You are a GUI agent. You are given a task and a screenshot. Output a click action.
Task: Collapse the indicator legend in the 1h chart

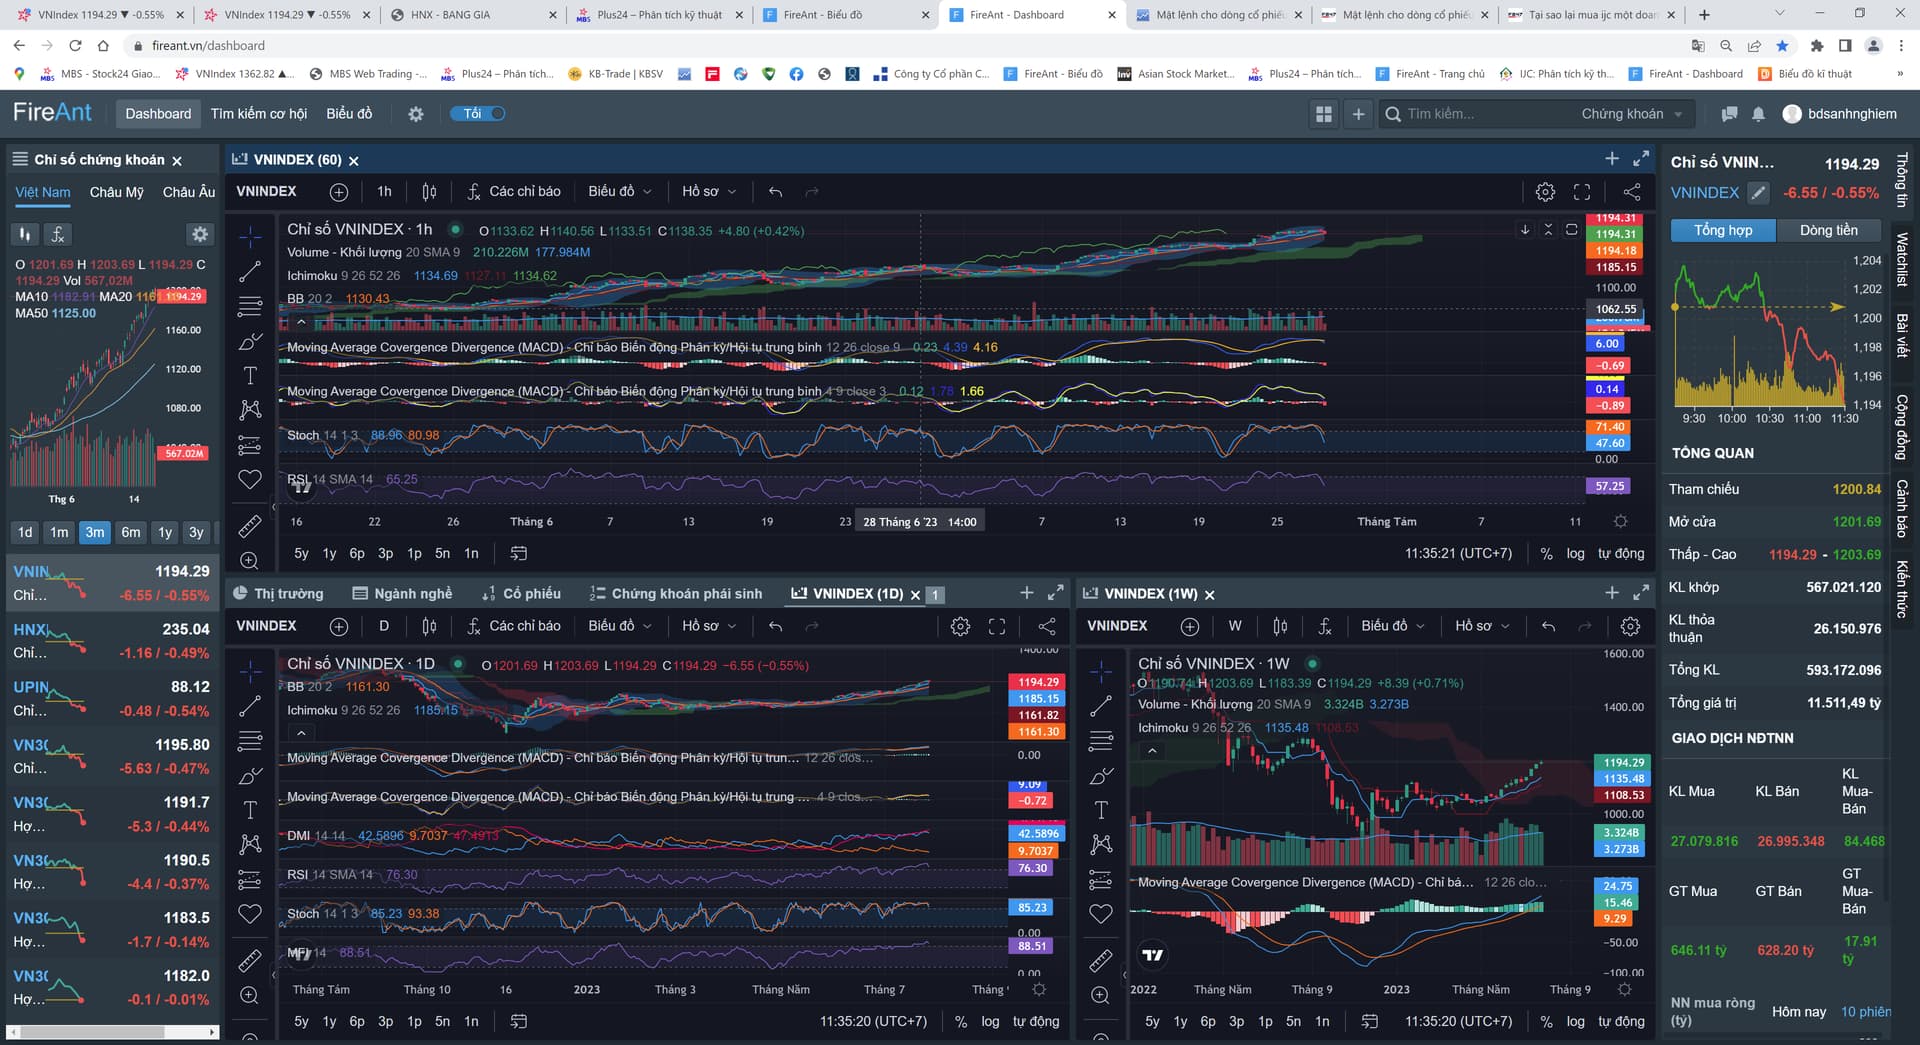point(301,322)
